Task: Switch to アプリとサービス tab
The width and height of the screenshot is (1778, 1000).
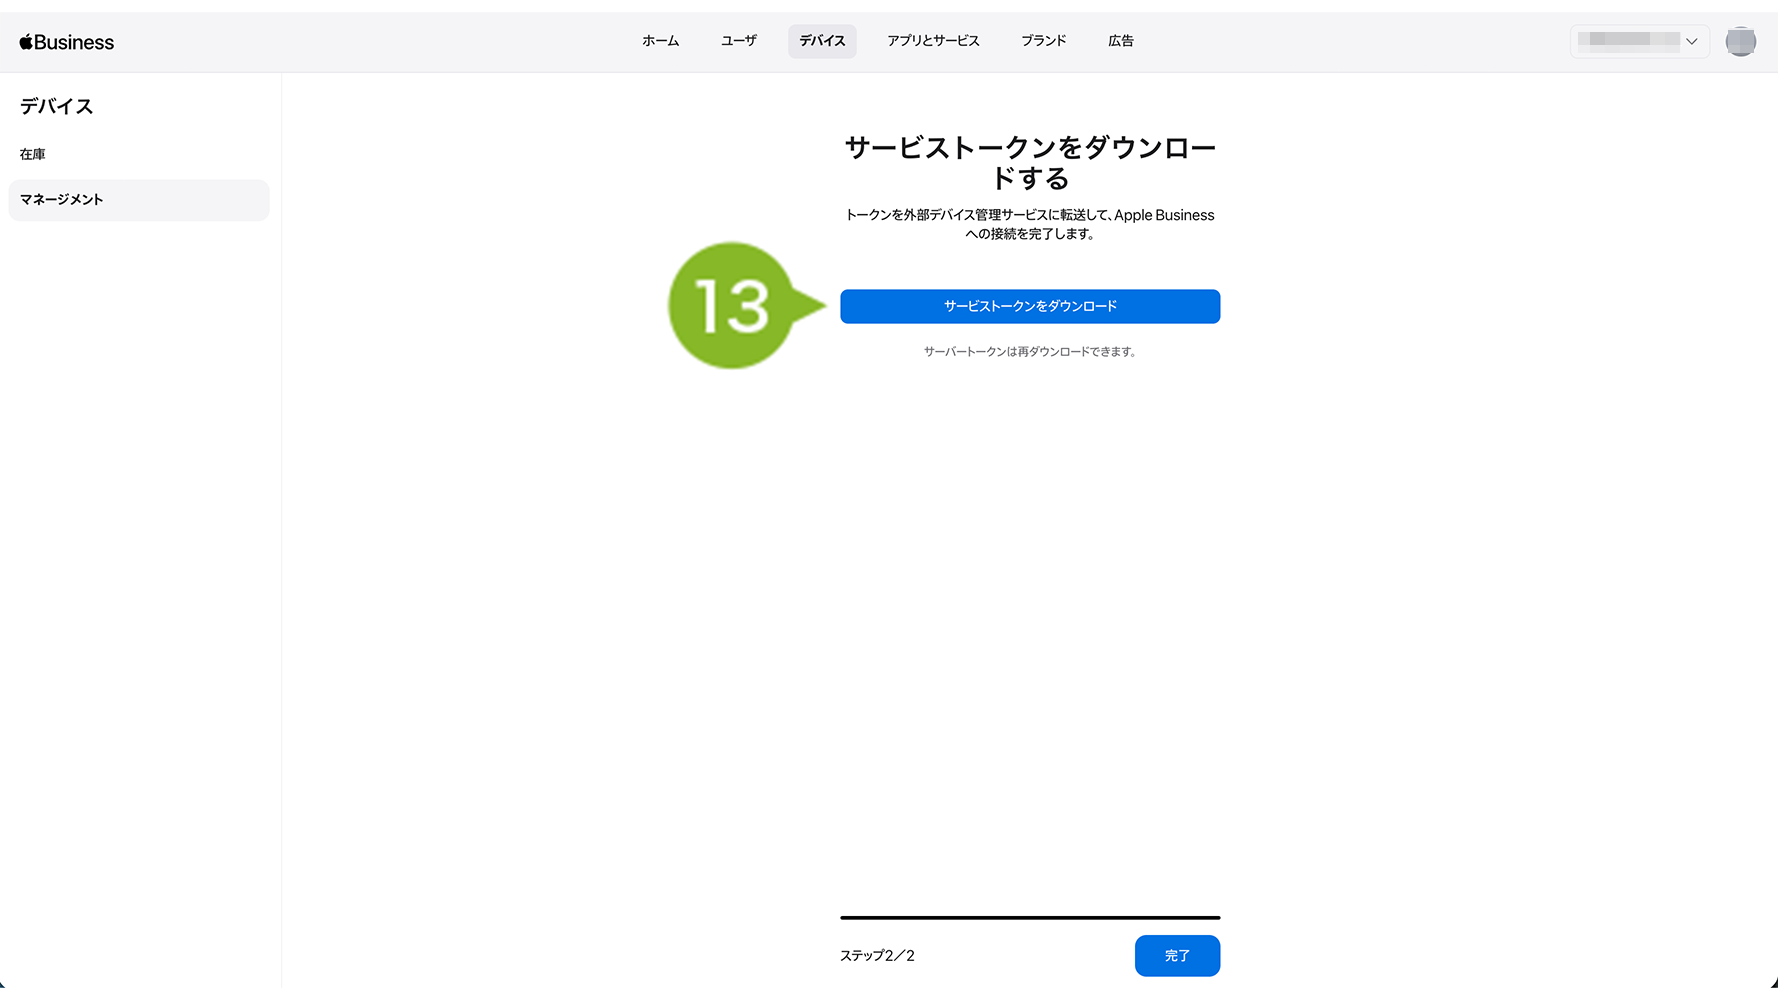Action: coord(933,41)
